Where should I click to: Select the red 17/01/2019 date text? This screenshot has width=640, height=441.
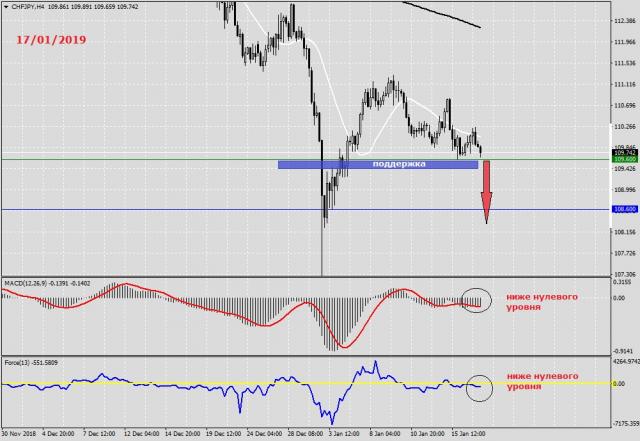50,40
